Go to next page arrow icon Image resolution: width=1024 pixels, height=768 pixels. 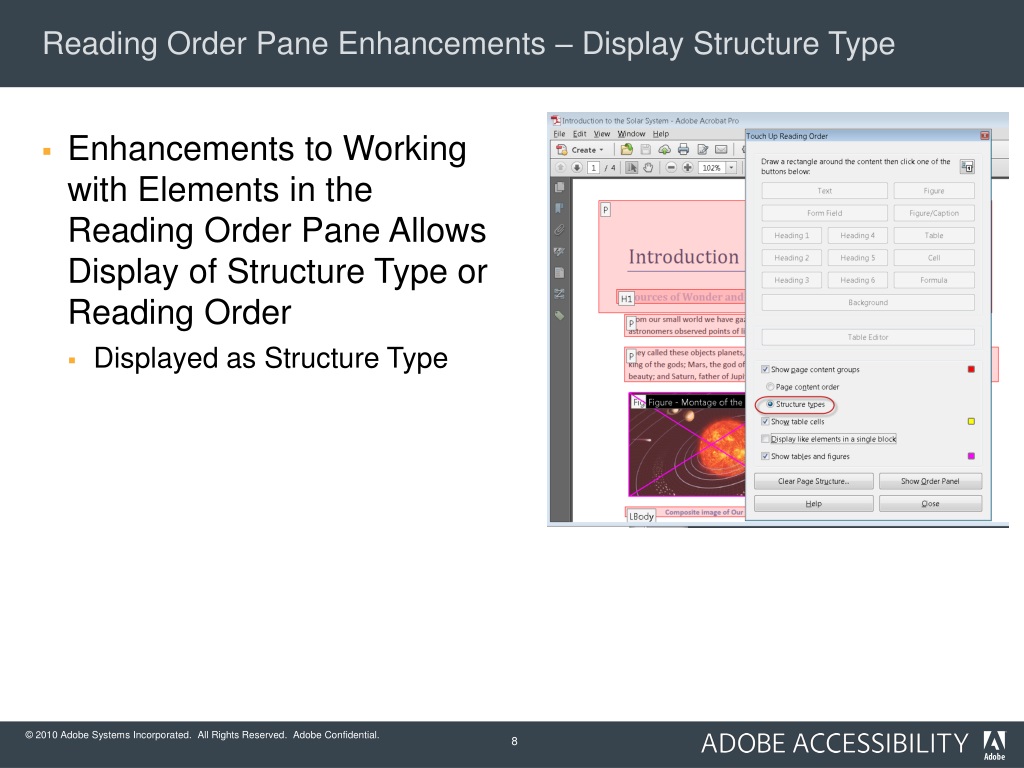pyautogui.click(x=577, y=168)
